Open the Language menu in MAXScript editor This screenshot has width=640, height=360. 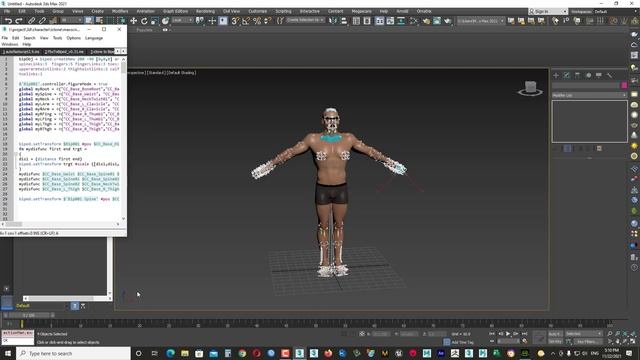[x=94, y=38]
